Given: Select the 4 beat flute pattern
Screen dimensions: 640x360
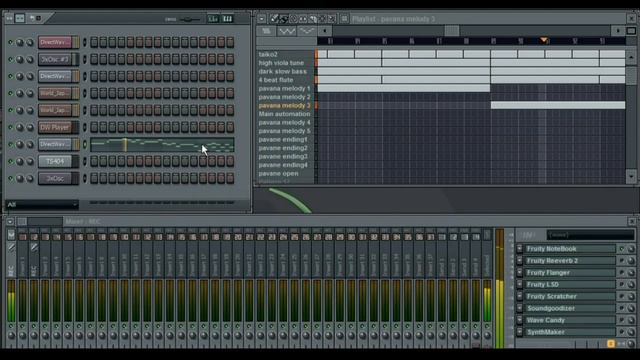Looking at the screenshot, I should tap(276, 80).
